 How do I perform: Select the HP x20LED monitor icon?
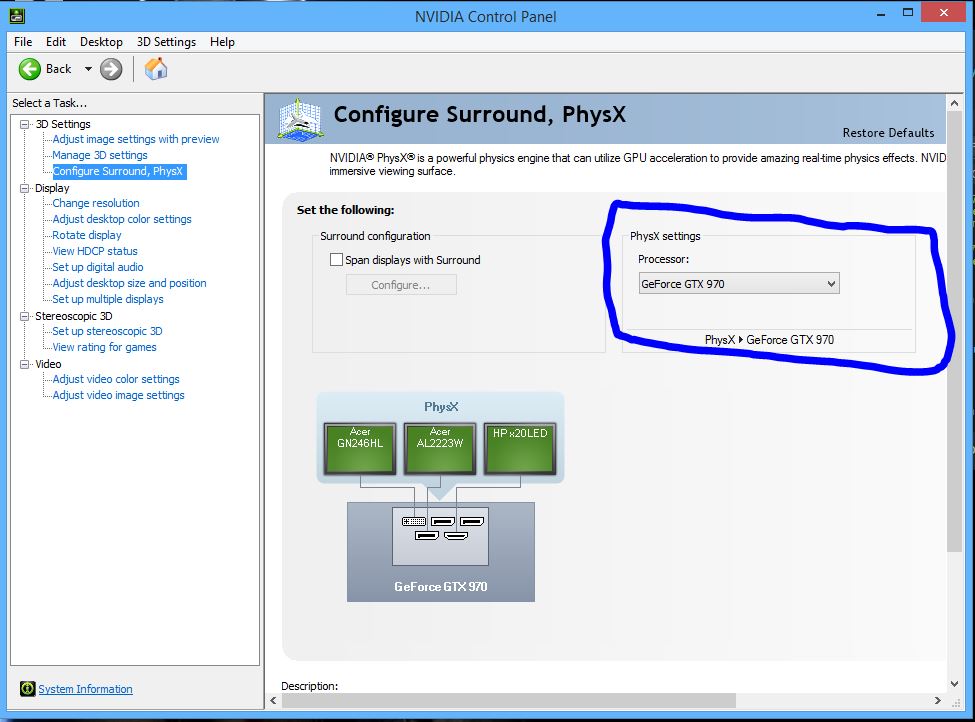[x=520, y=448]
